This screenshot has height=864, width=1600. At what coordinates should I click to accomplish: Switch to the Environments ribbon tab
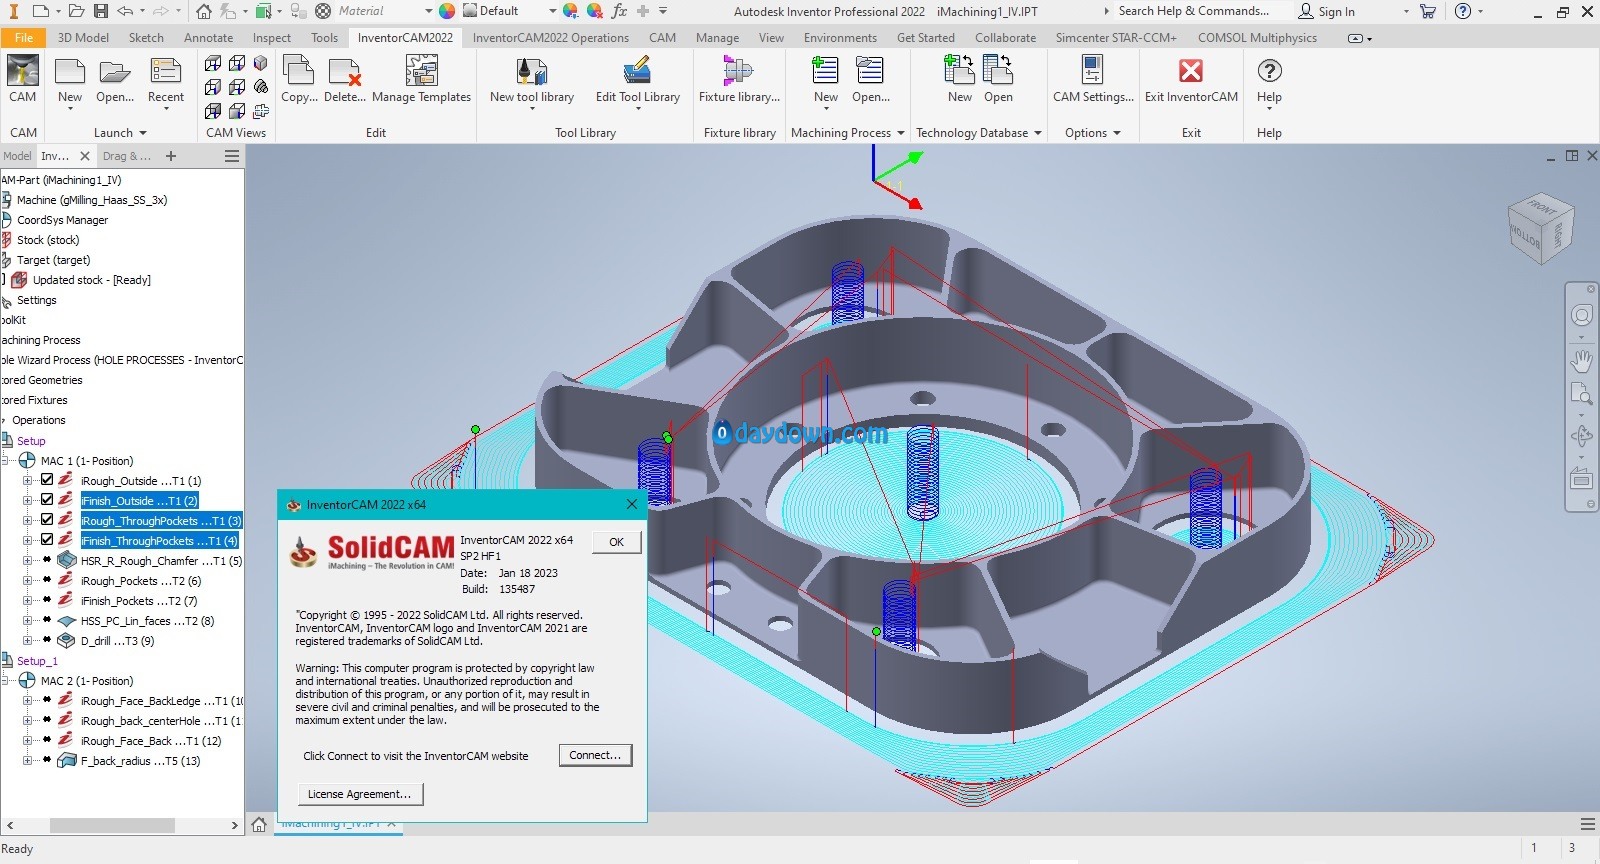pos(840,38)
